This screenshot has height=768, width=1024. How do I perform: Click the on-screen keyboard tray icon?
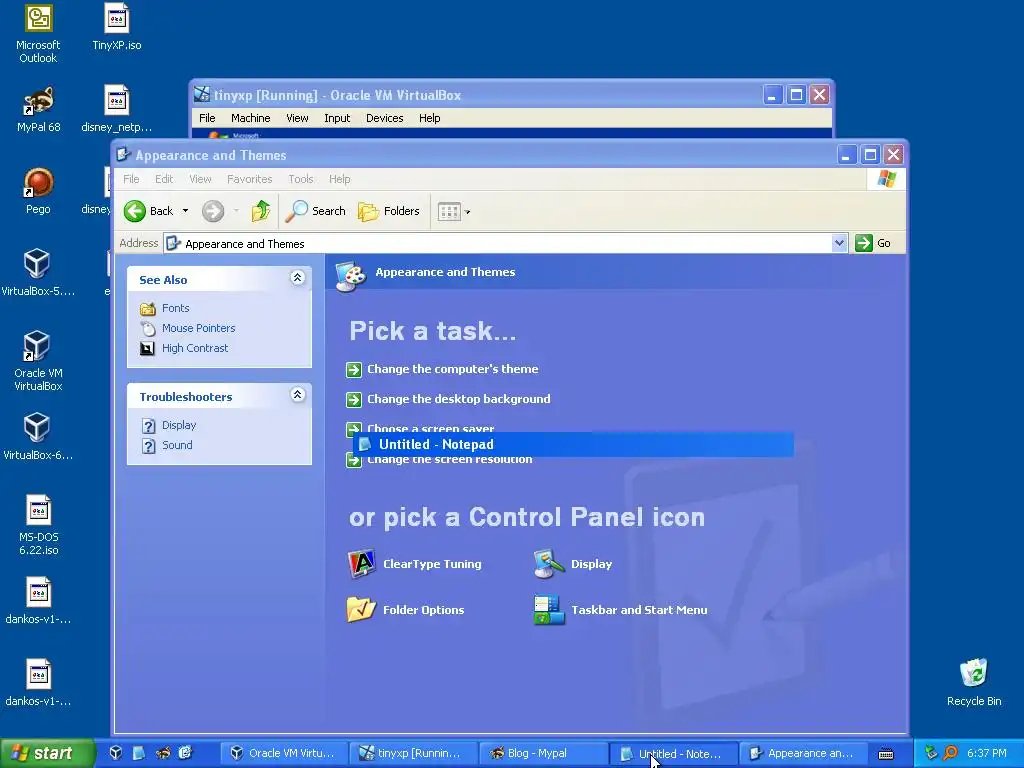pyautogui.click(x=886, y=754)
